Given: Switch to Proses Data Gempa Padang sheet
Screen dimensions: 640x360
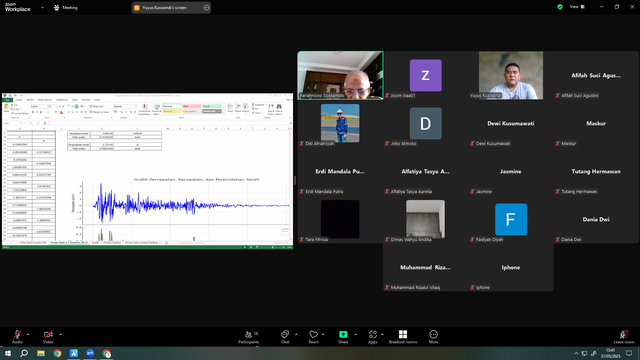Looking at the screenshot, I should tap(141, 242).
